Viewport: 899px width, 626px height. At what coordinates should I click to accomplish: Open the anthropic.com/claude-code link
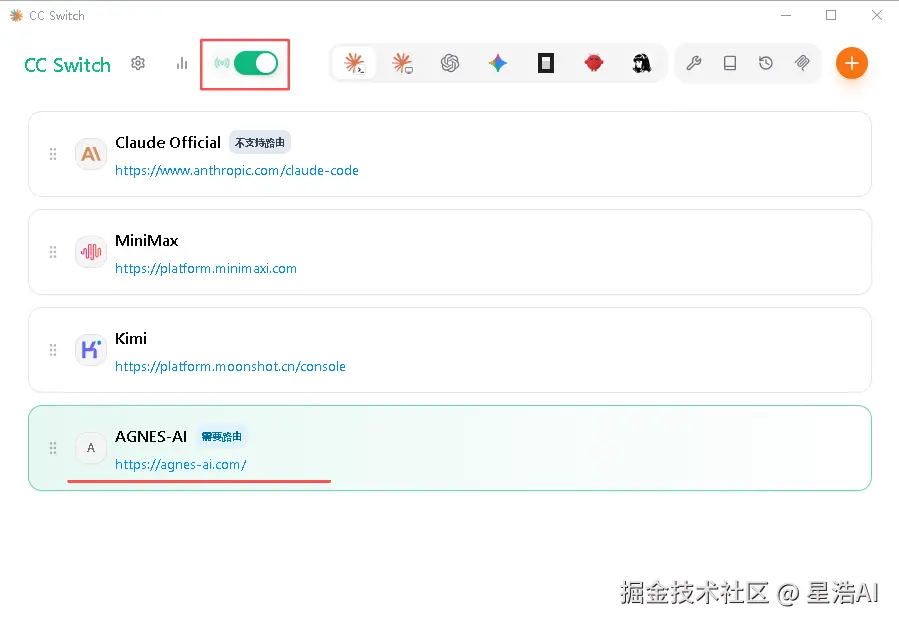[x=237, y=171]
